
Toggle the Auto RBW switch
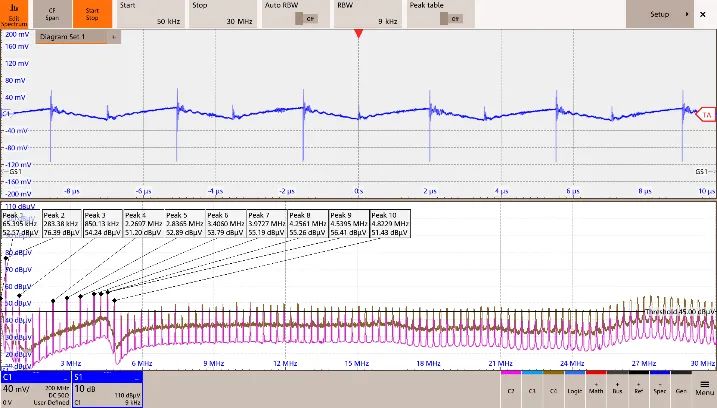306,19
